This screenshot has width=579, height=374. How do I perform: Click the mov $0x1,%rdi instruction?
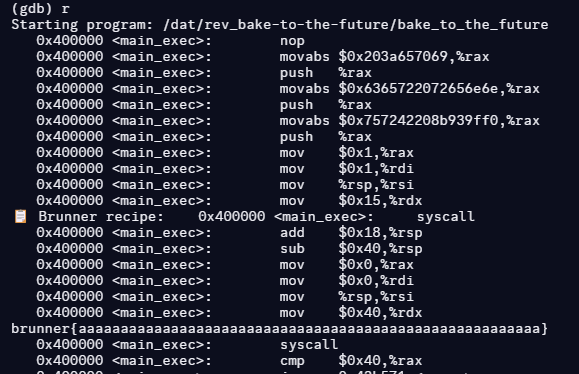tap(347, 169)
